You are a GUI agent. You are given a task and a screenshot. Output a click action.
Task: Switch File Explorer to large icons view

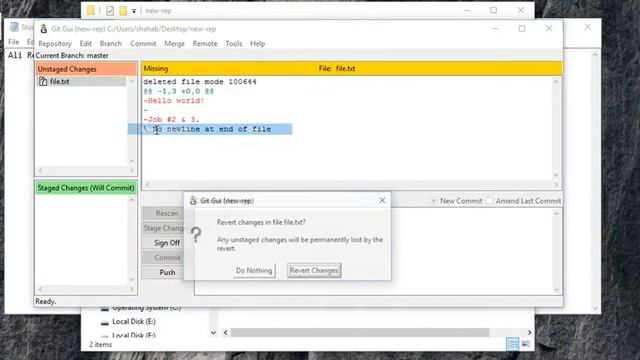(526, 344)
